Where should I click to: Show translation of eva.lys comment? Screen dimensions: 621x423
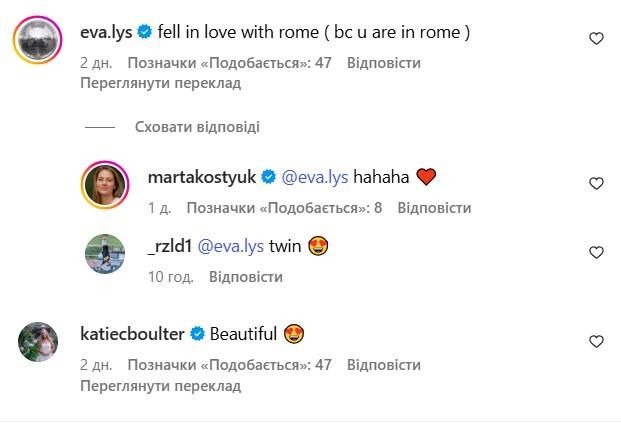pos(160,83)
